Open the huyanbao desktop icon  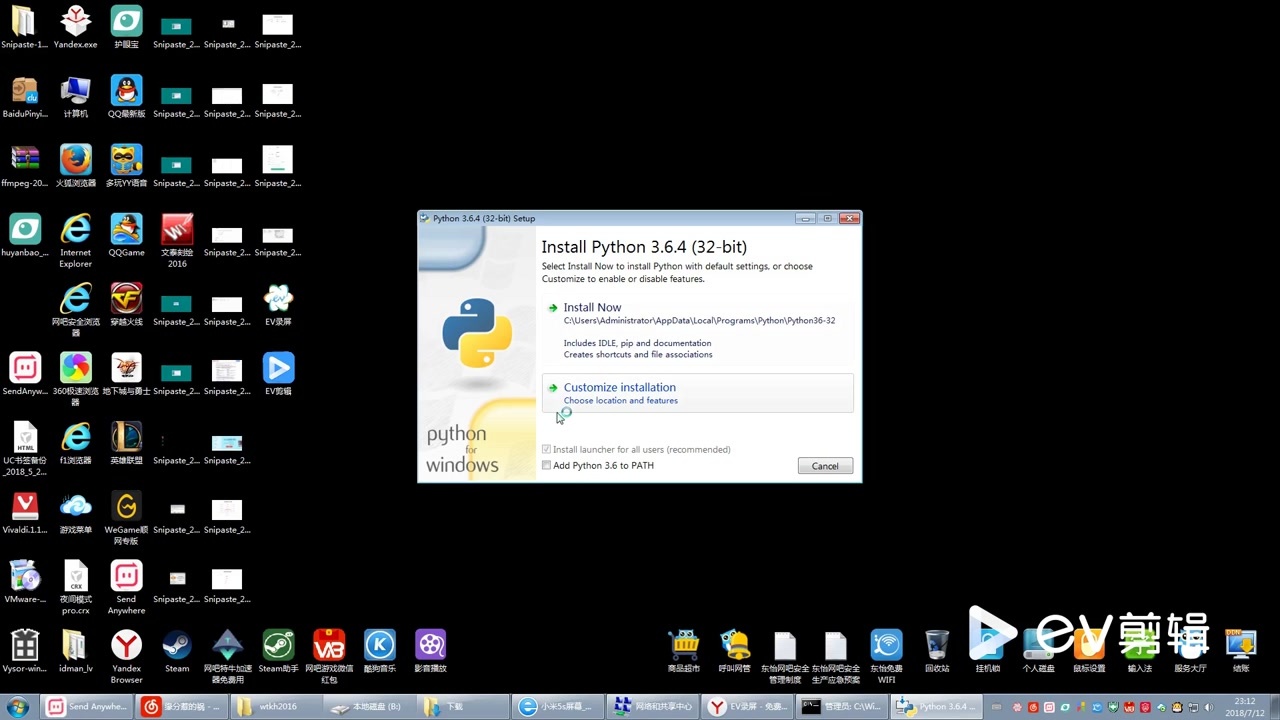tap(25, 236)
